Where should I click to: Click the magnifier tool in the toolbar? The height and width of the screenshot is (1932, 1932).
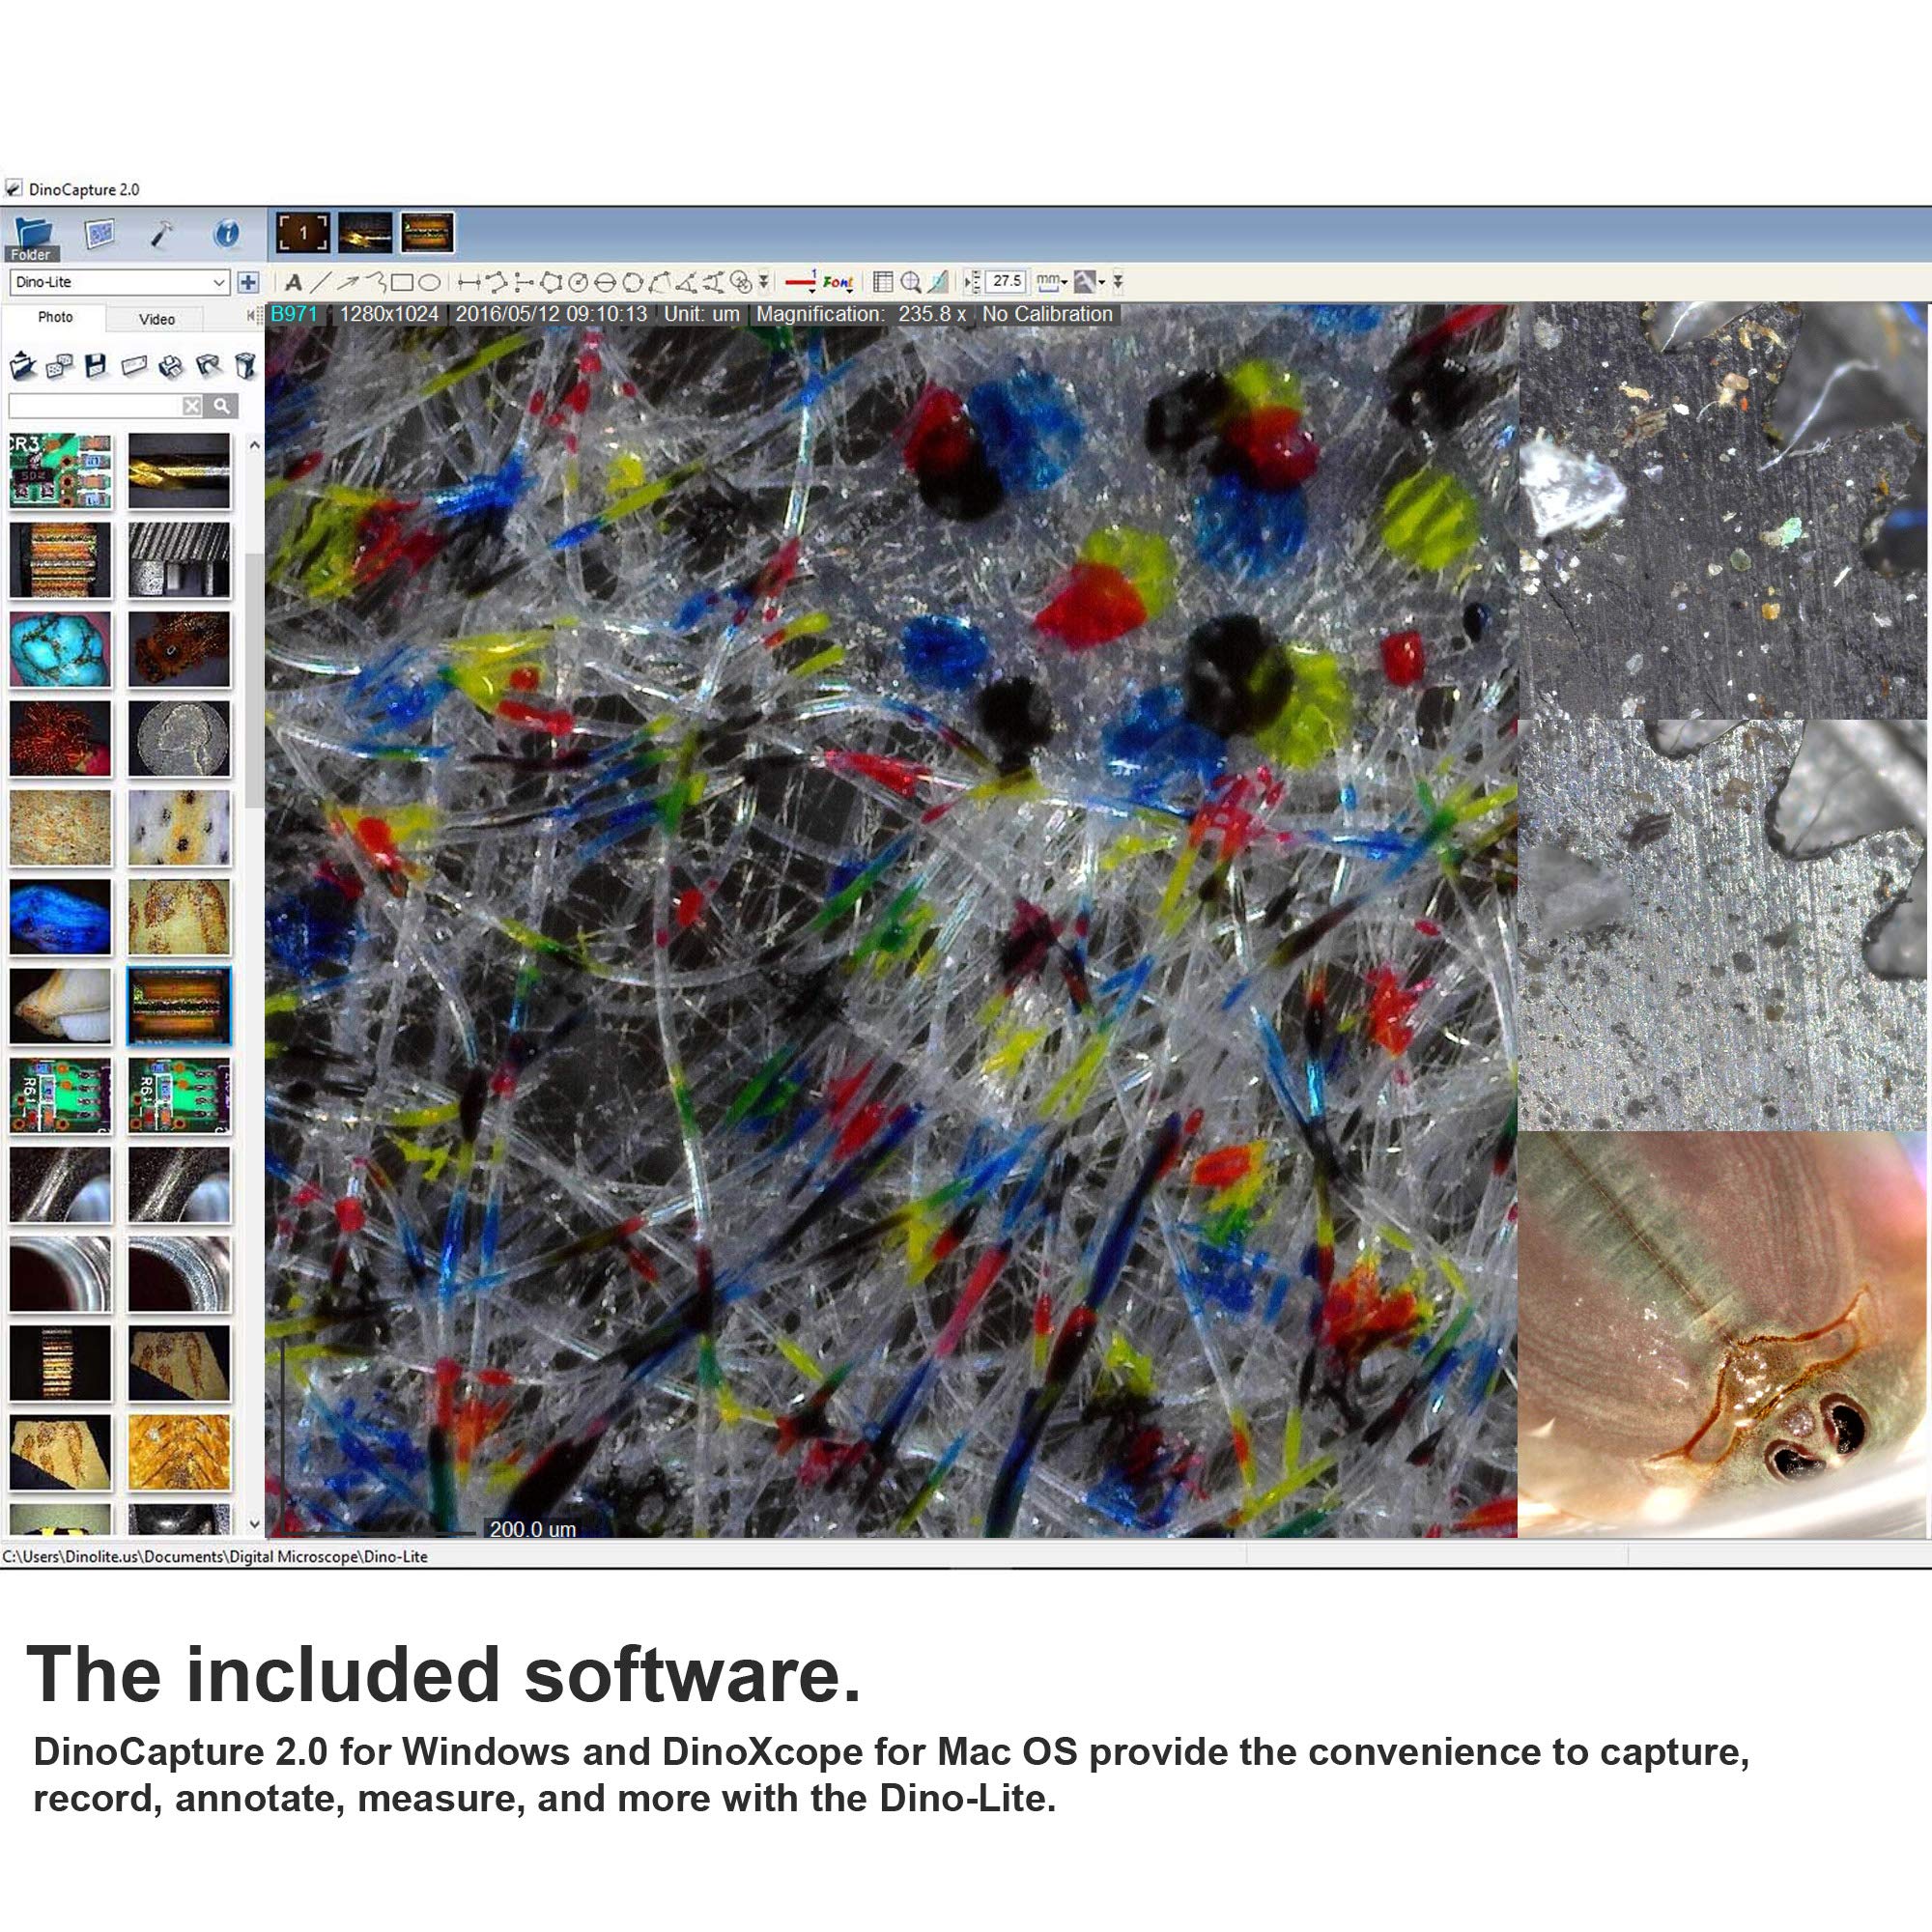click(910, 283)
